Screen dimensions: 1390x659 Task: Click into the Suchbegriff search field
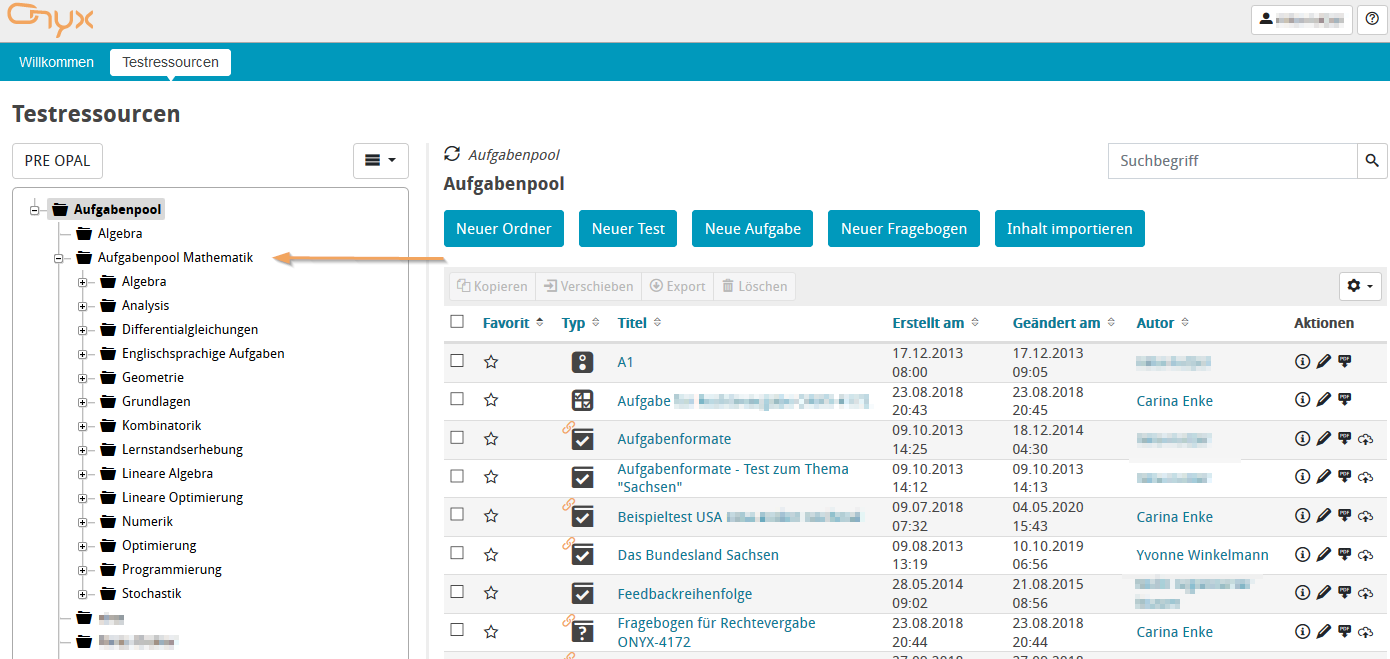pos(1232,161)
